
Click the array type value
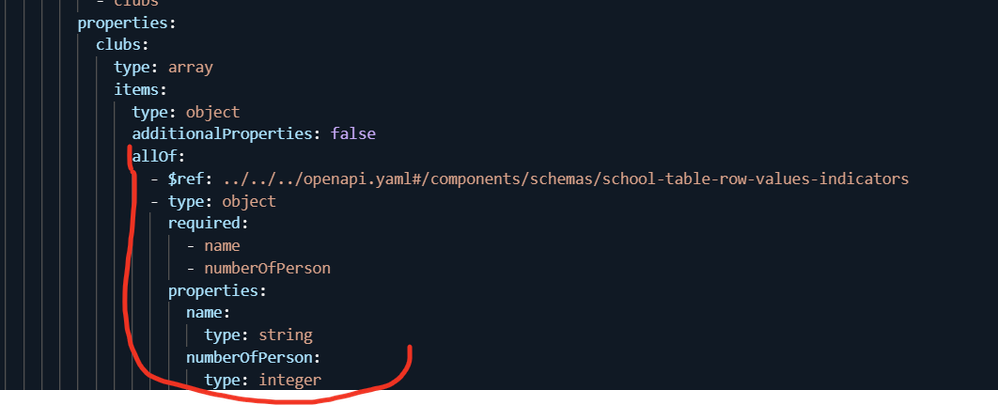pos(190,67)
